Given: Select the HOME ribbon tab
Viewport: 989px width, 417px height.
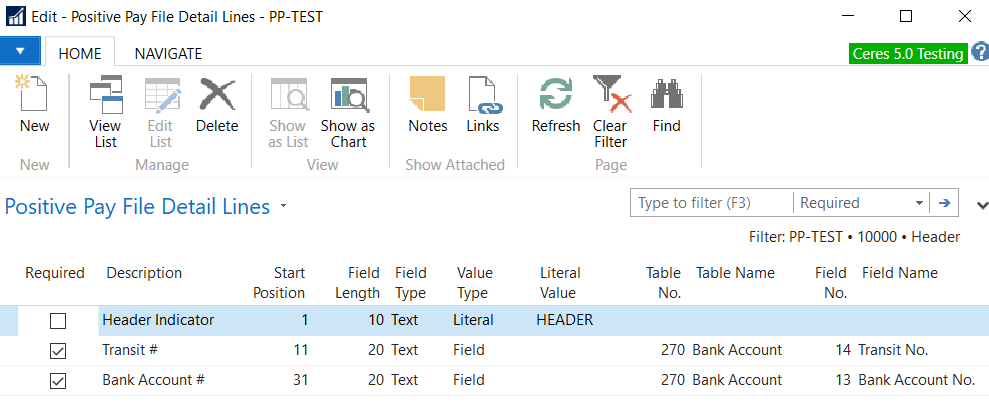Looking at the screenshot, I should pyautogui.click(x=80, y=54).
